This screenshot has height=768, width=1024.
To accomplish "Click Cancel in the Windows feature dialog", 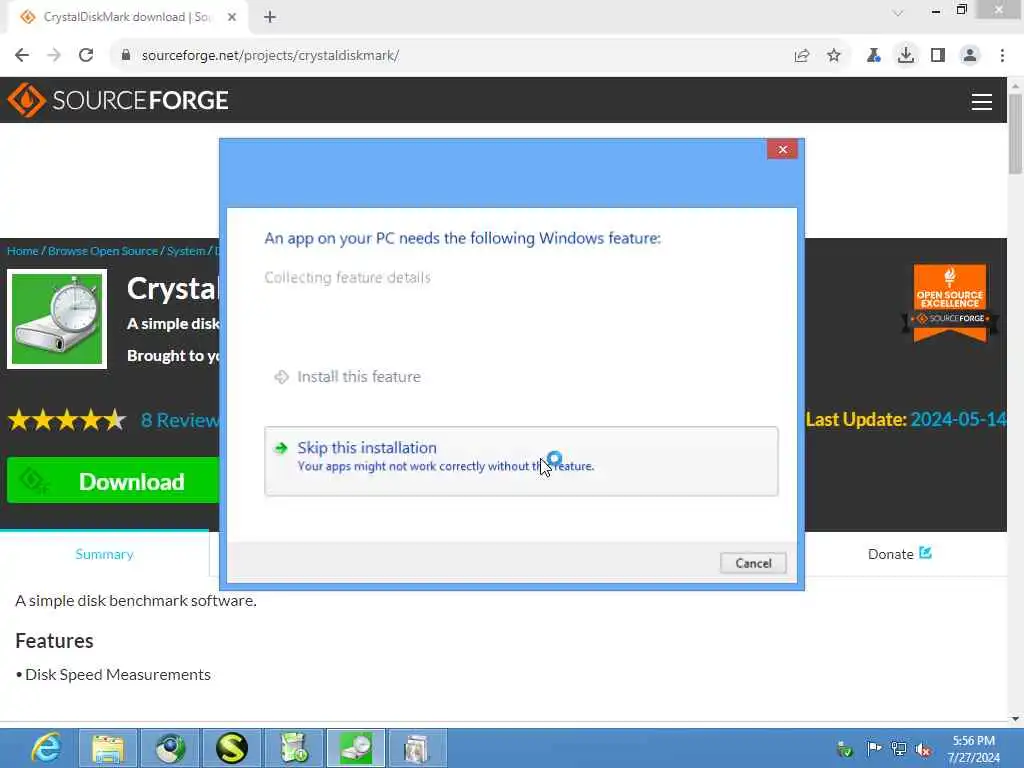I will point(753,563).
